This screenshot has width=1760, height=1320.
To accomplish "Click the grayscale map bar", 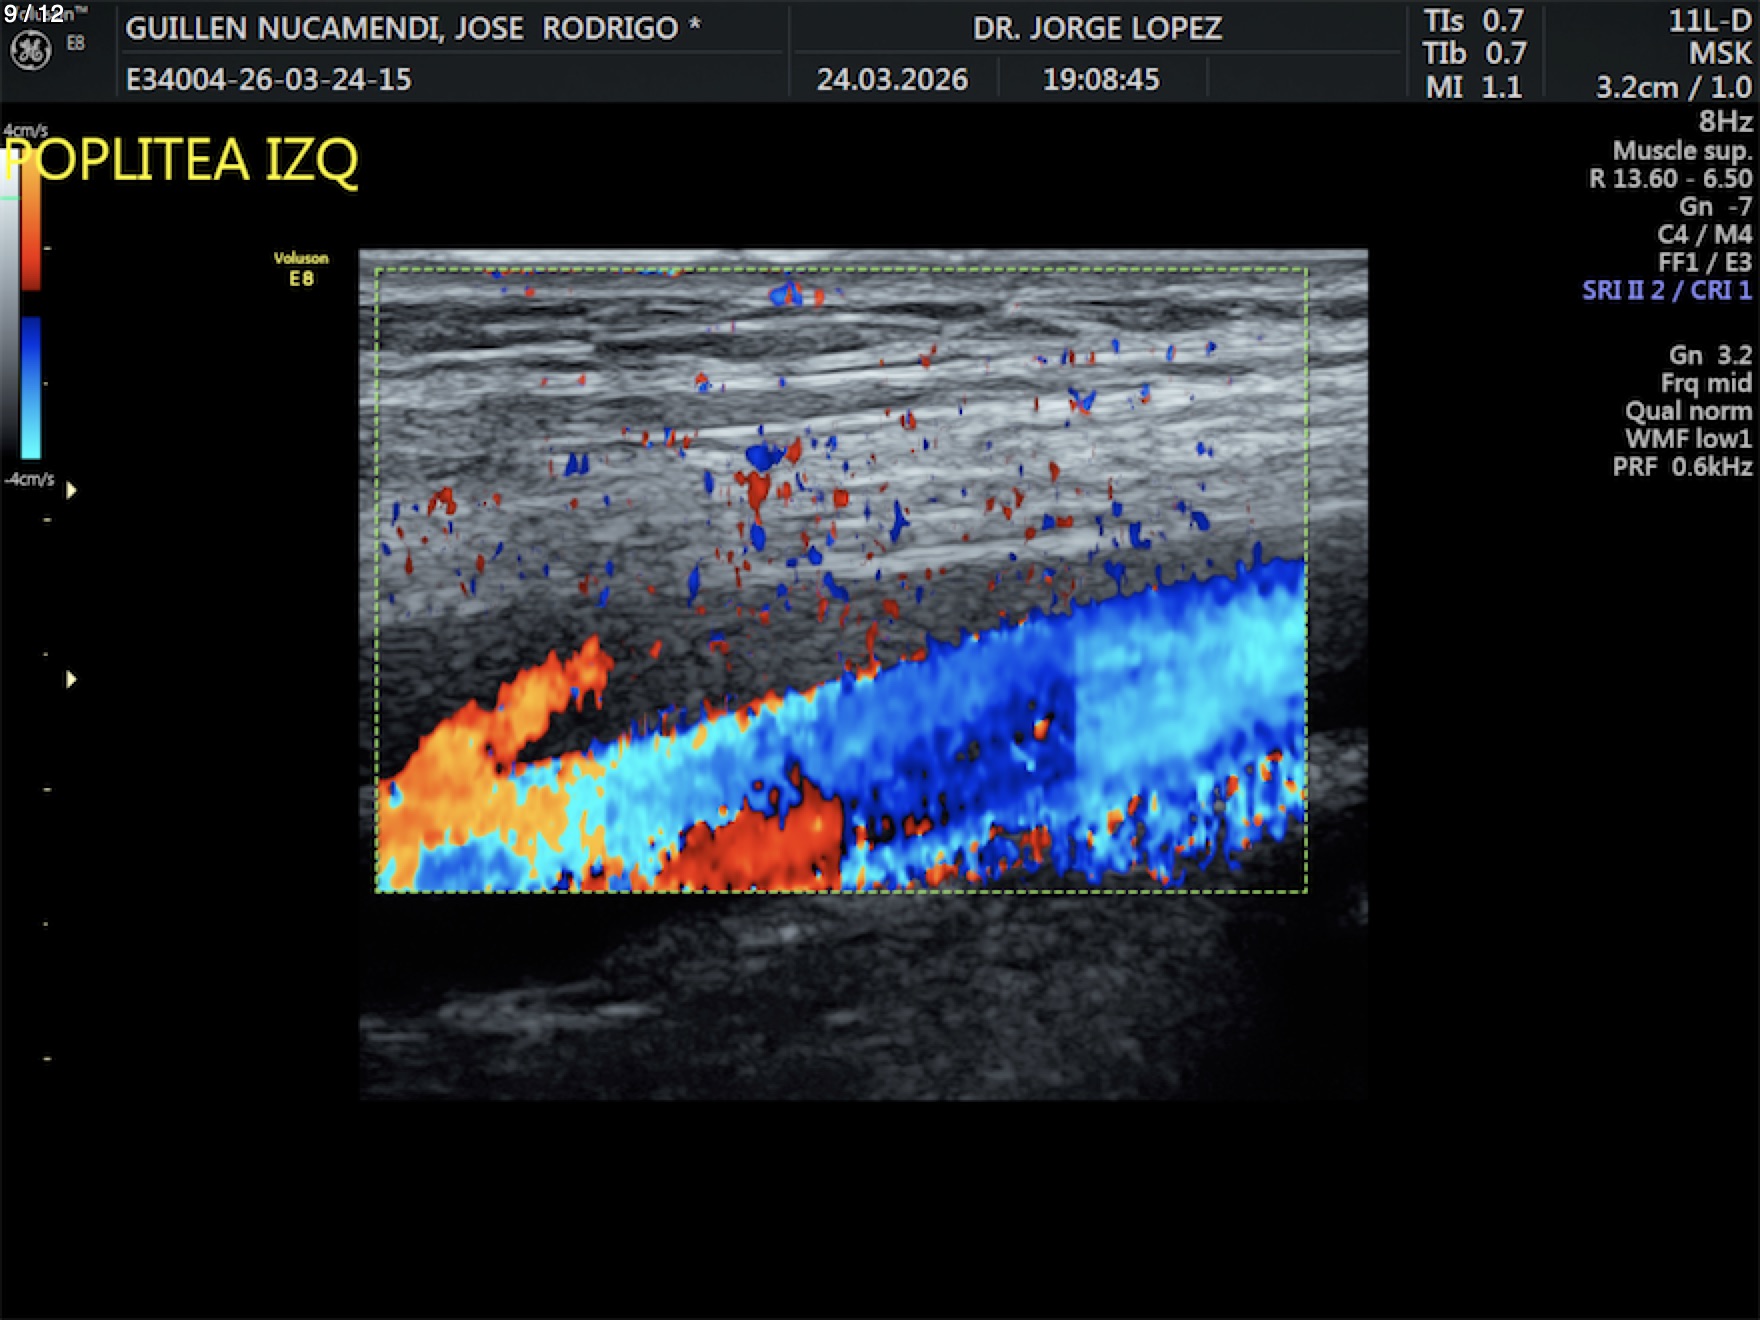I will tap(9, 320).
